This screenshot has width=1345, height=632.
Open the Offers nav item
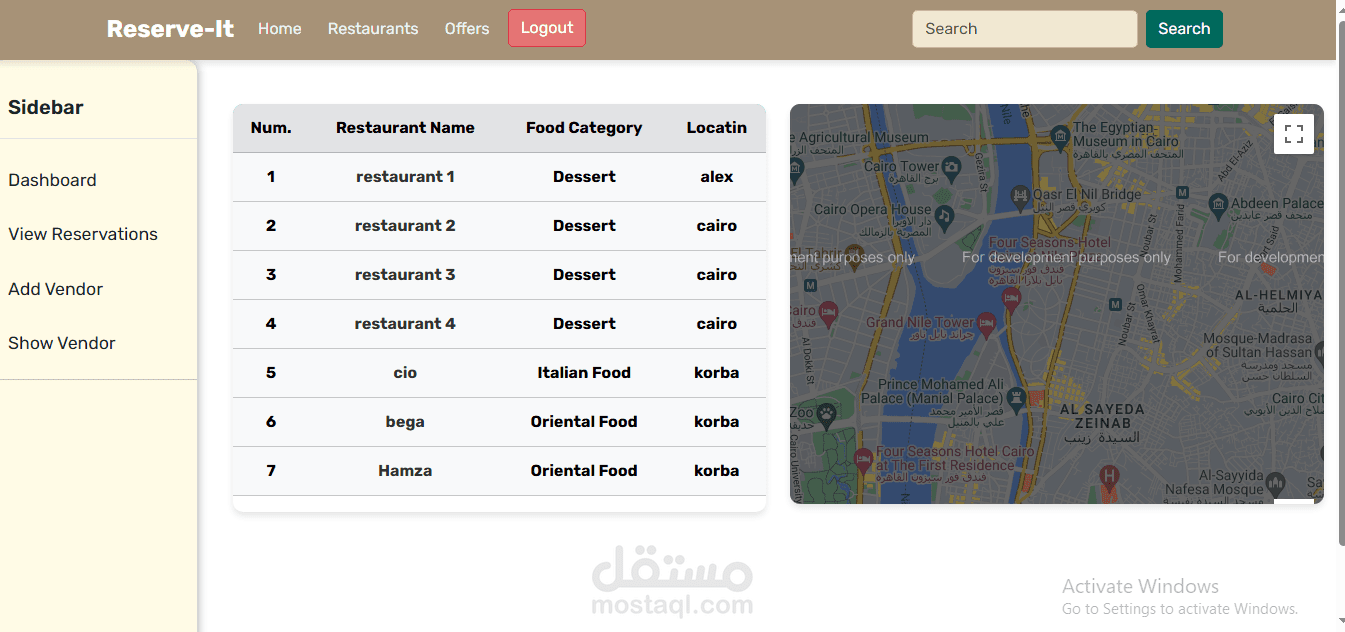tap(467, 29)
